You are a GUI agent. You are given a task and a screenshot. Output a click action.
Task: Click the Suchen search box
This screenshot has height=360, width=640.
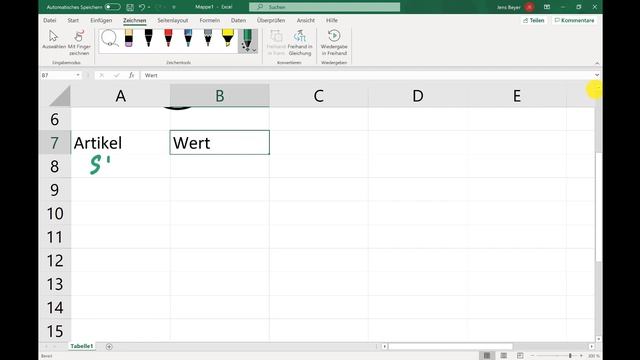pyautogui.click(x=324, y=7)
